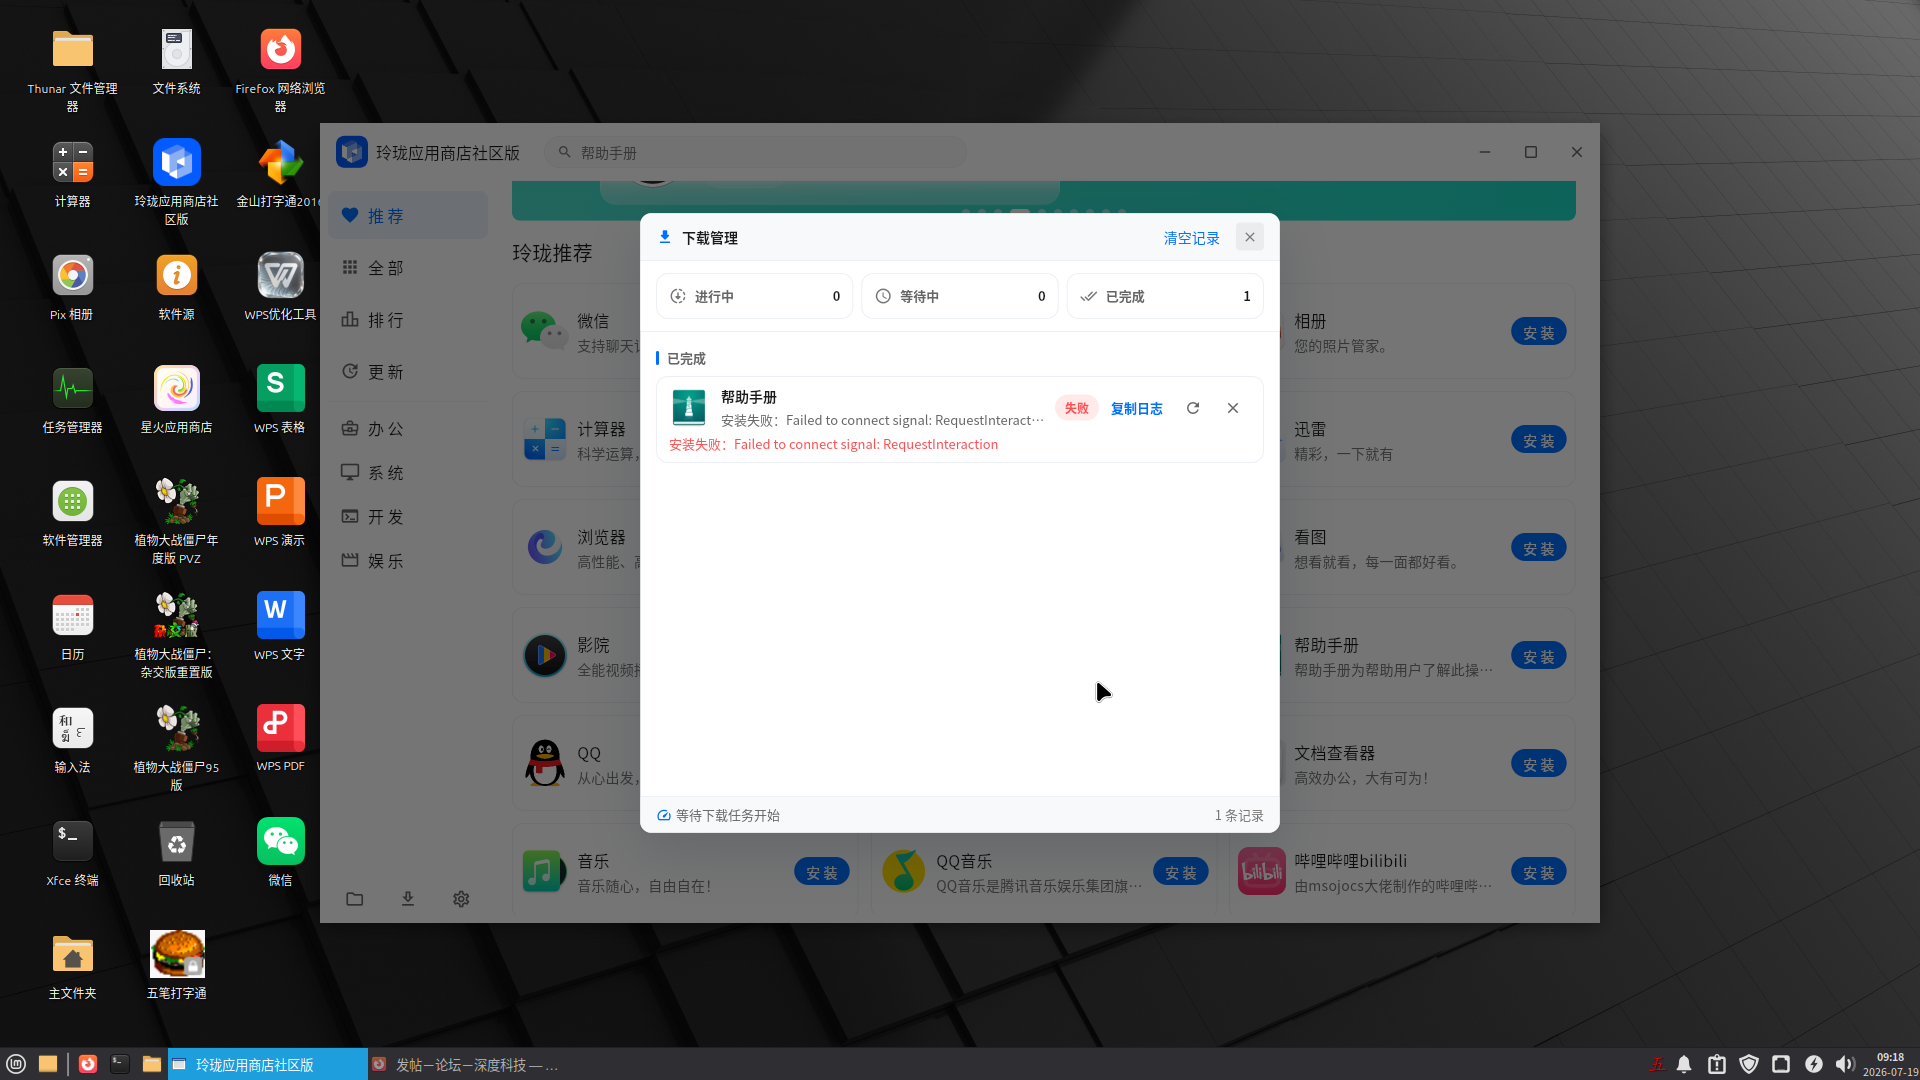Select the 等待中 status tab
This screenshot has width=1920, height=1080.
click(x=959, y=296)
